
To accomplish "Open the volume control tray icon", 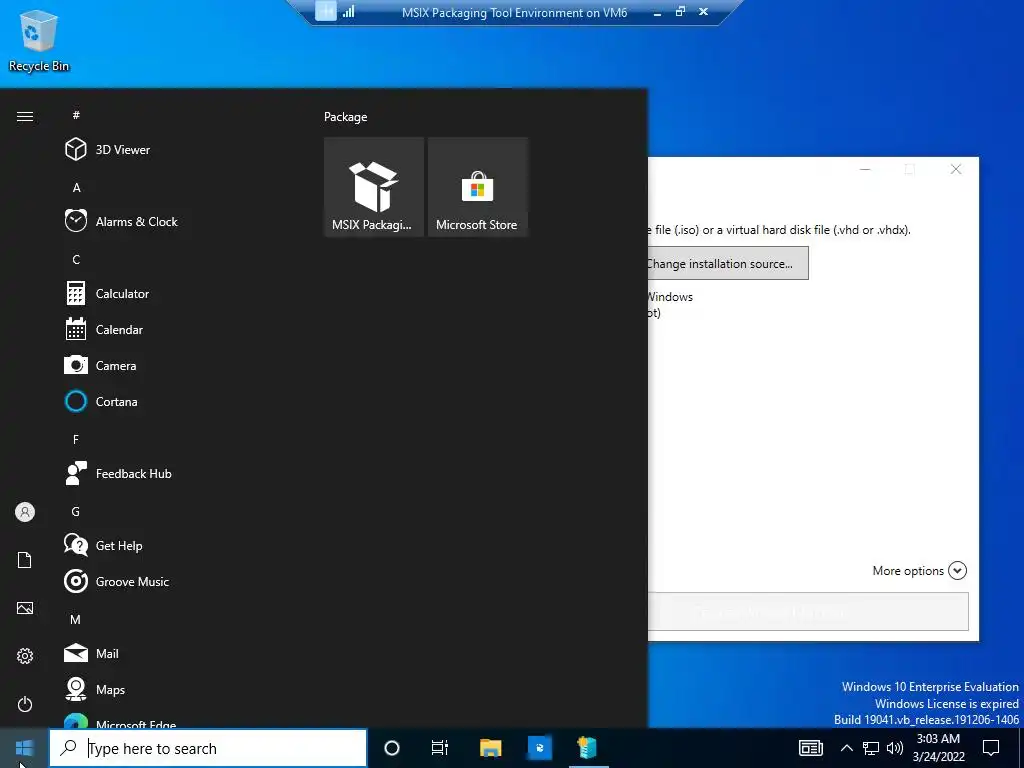I will [x=895, y=748].
